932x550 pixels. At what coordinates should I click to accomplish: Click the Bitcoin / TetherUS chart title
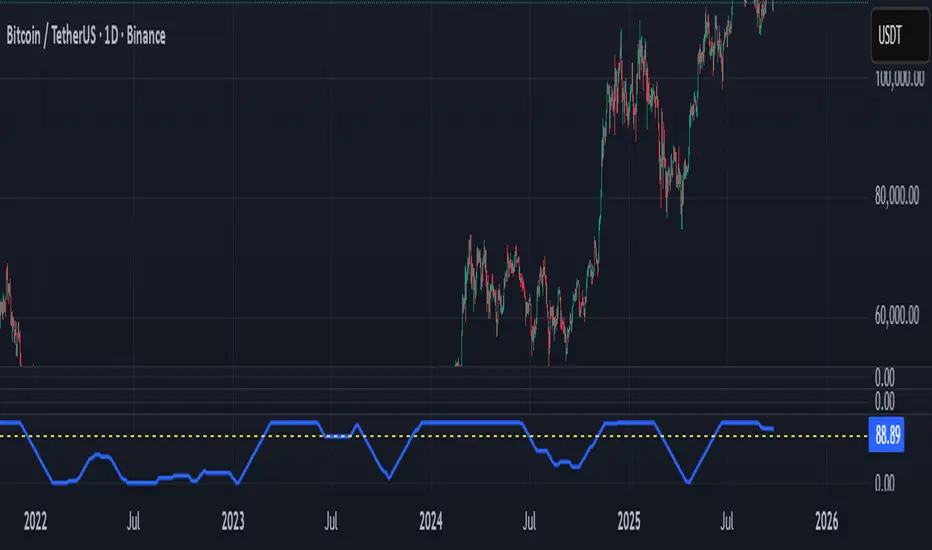(87, 37)
